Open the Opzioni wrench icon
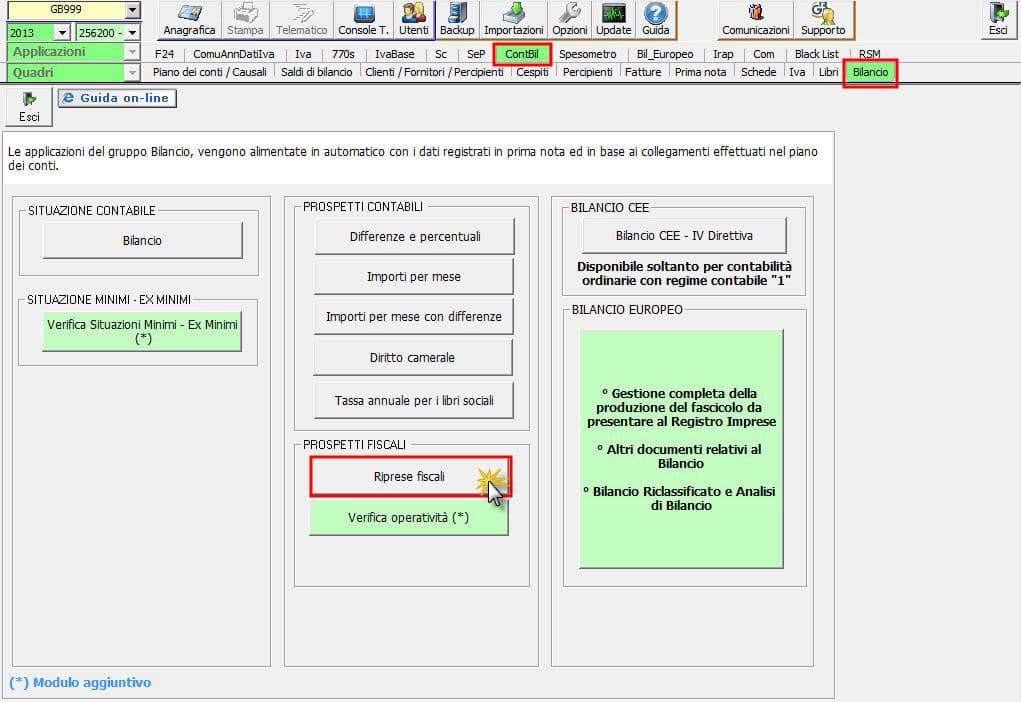Image resolution: width=1021 pixels, height=702 pixels. coord(570,19)
